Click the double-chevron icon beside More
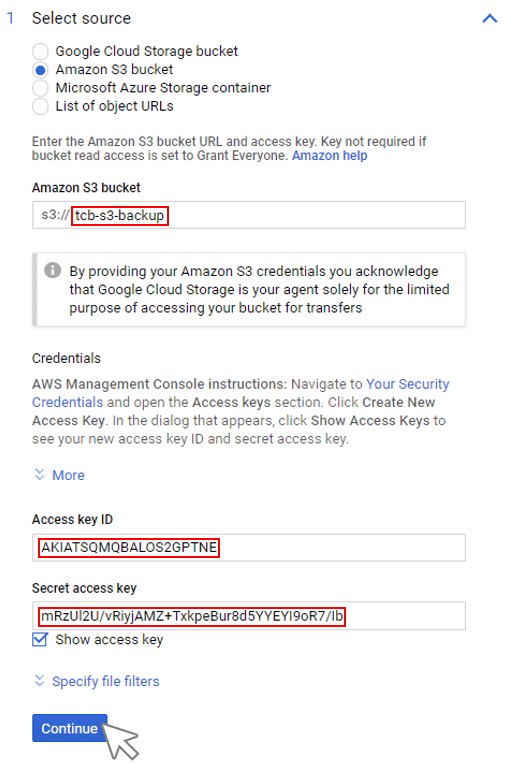The width and height of the screenshot is (509, 764). point(39,474)
